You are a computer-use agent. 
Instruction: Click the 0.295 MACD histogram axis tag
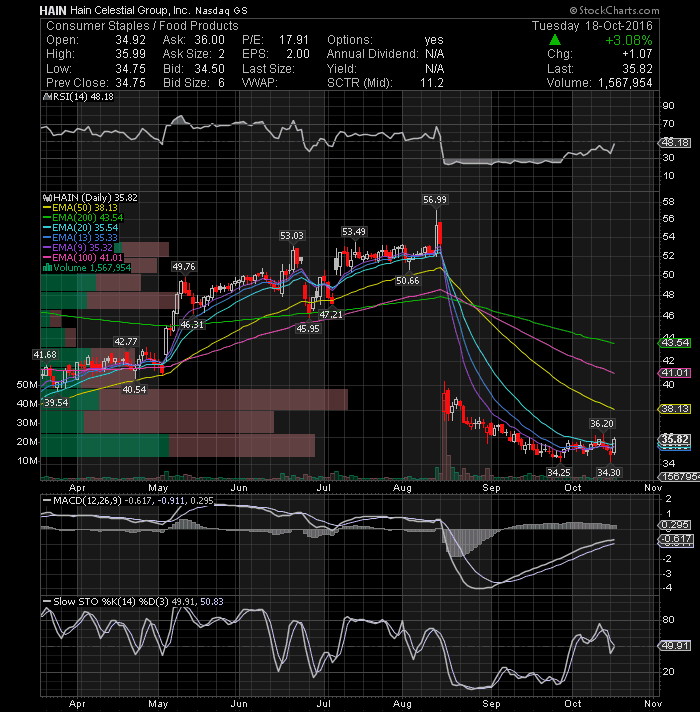click(x=675, y=525)
